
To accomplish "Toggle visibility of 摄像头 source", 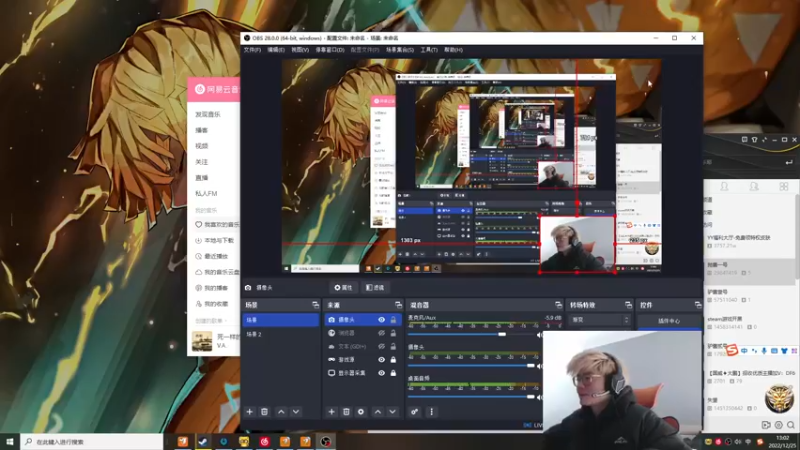I will (x=381, y=319).
